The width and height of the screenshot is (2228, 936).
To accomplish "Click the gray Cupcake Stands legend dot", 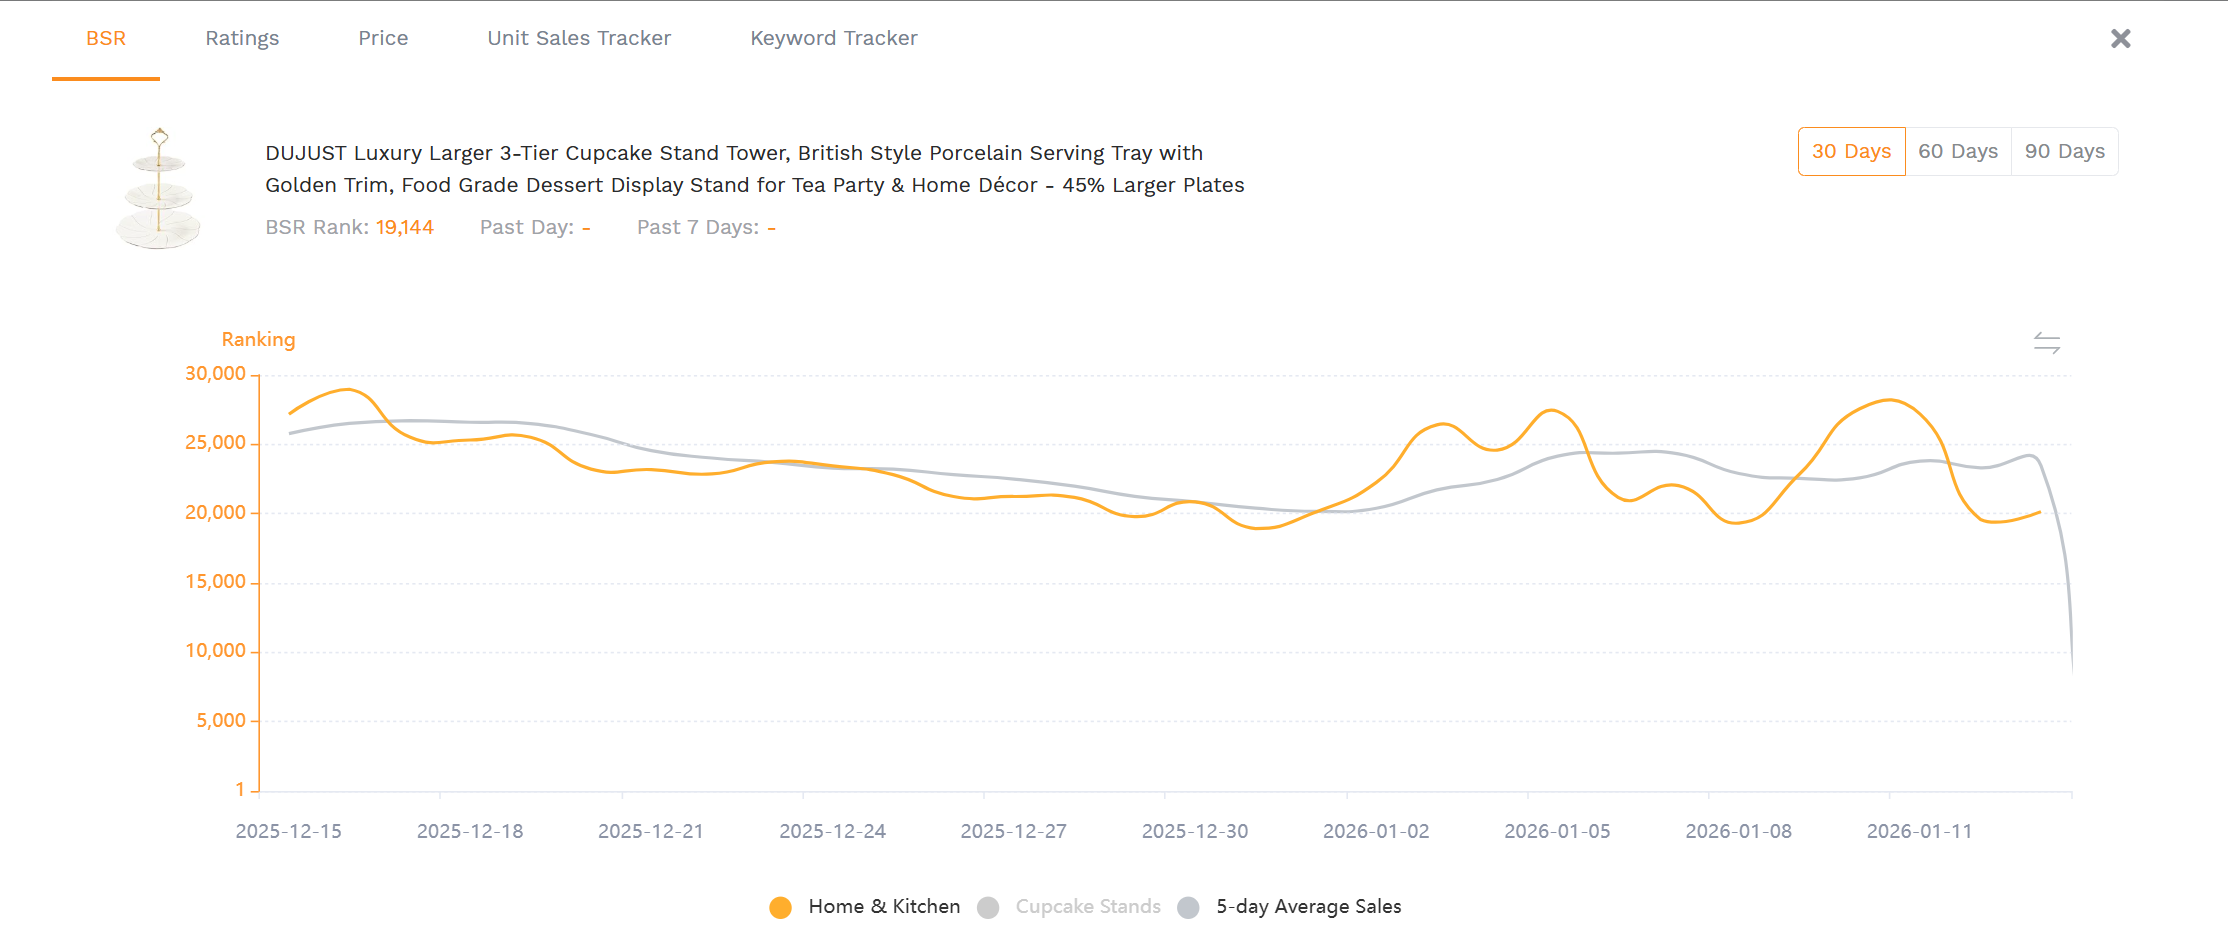I will 989,906.
